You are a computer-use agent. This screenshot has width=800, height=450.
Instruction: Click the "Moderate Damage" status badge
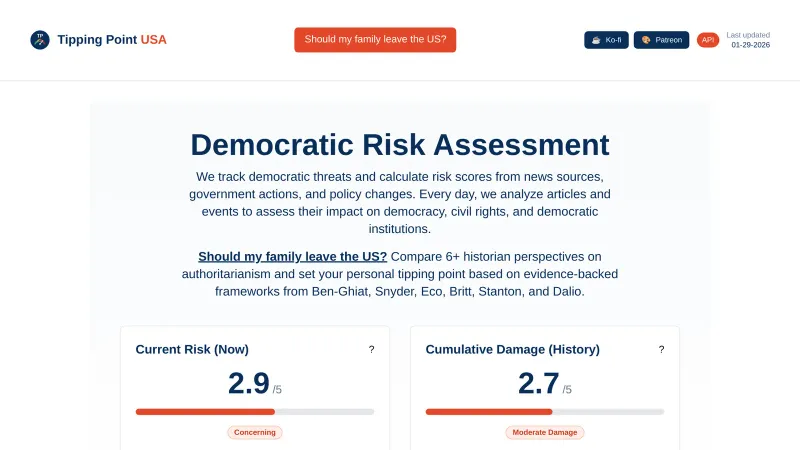point(545,433)
